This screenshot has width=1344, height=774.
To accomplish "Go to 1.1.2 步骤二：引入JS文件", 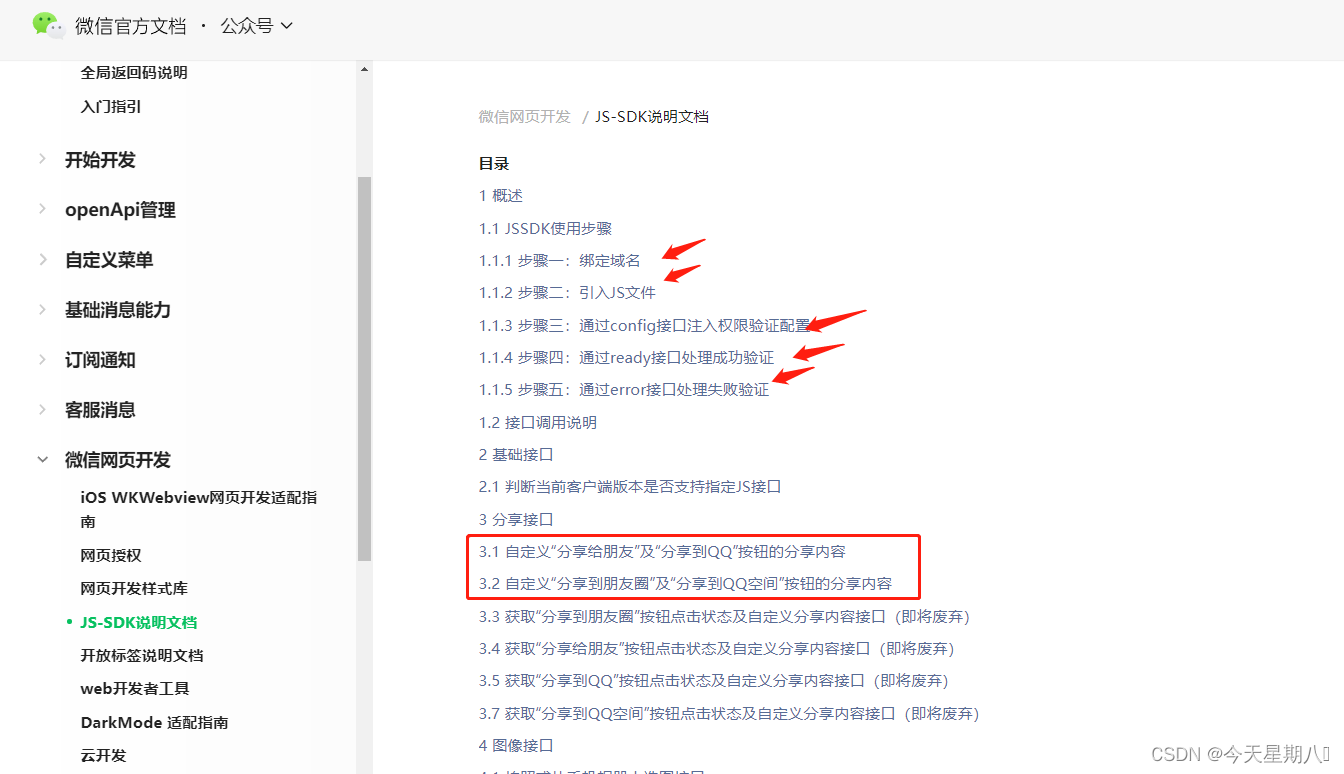I will point(567,292).
